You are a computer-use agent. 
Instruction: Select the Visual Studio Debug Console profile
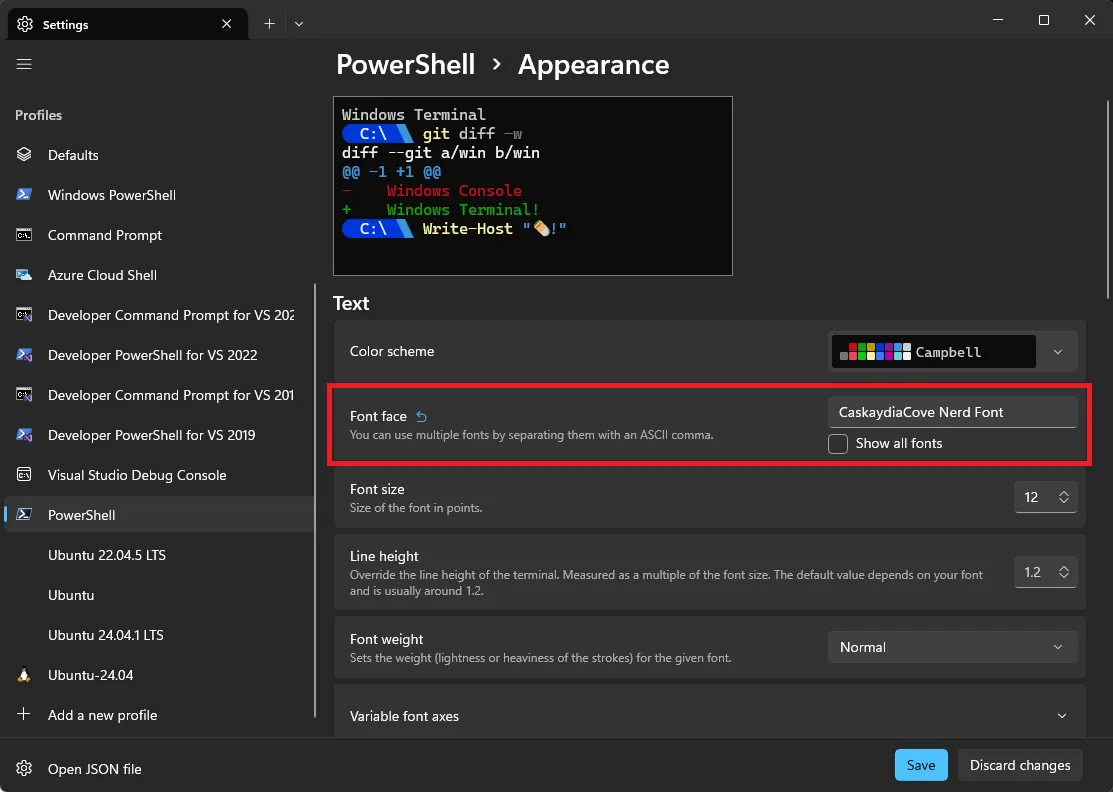137,475
